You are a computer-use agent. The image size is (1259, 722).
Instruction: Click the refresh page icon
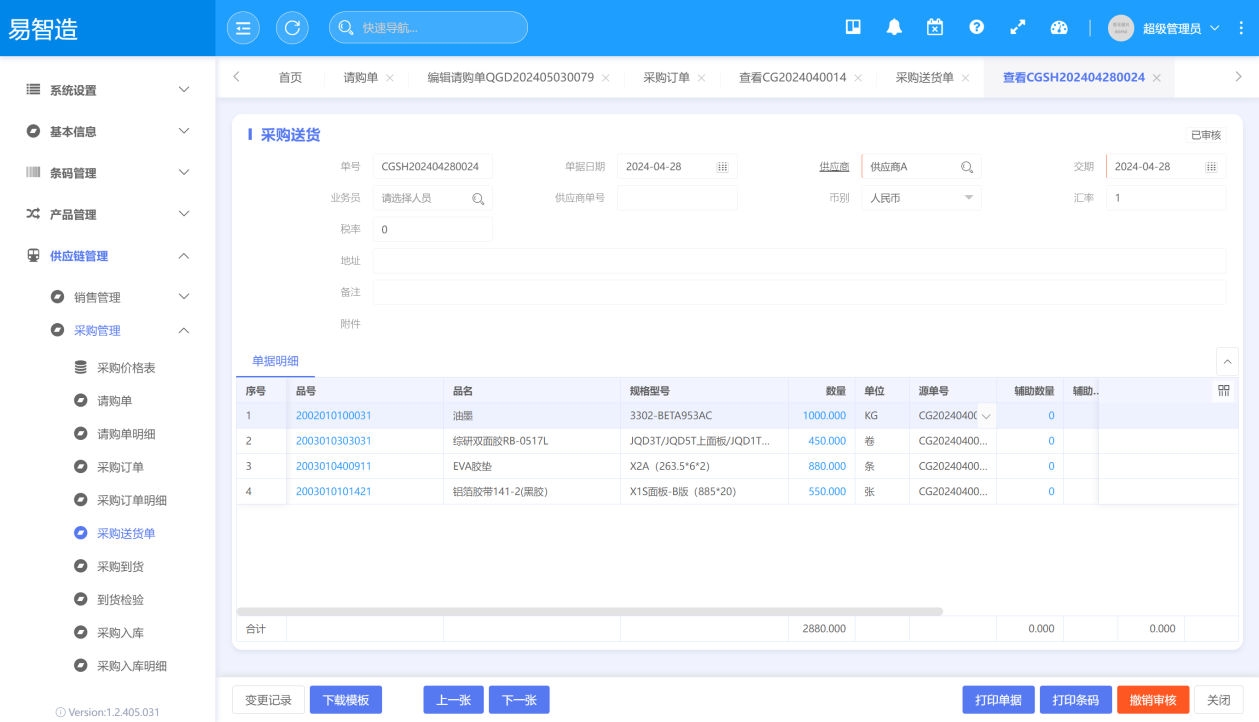tap(292, 28)
